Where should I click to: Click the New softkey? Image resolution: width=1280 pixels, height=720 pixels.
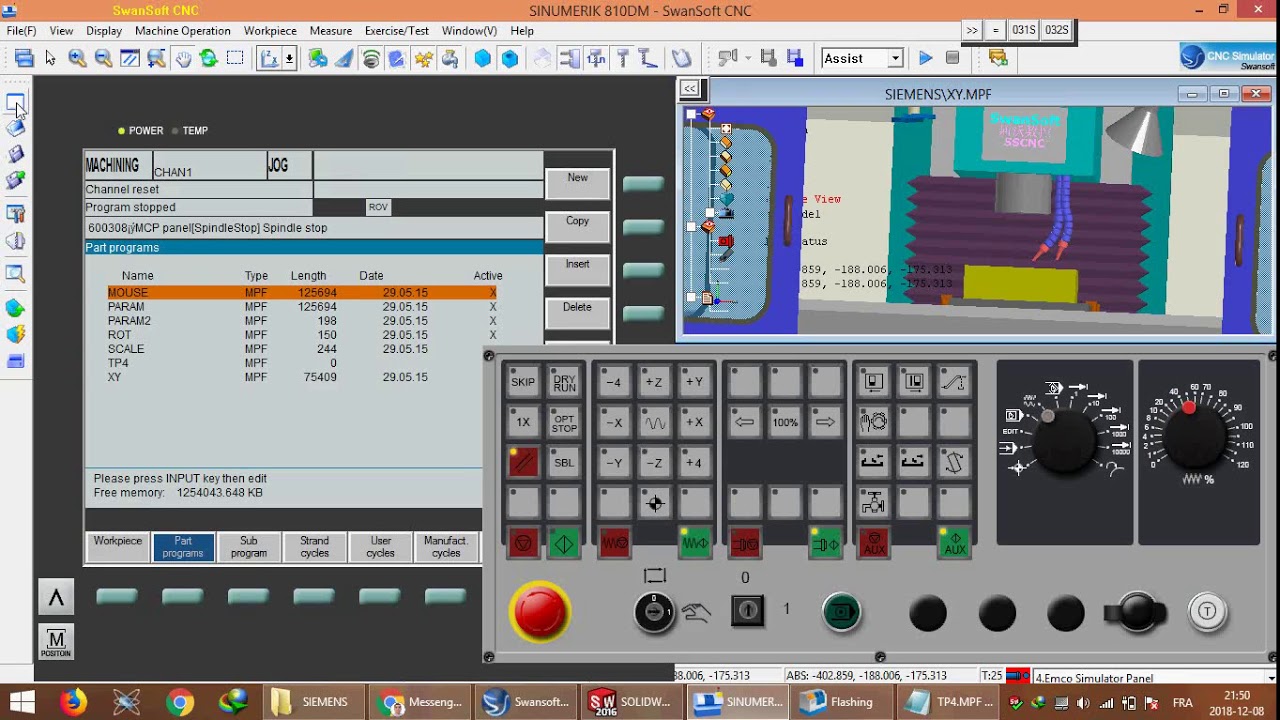click(578, 184)
